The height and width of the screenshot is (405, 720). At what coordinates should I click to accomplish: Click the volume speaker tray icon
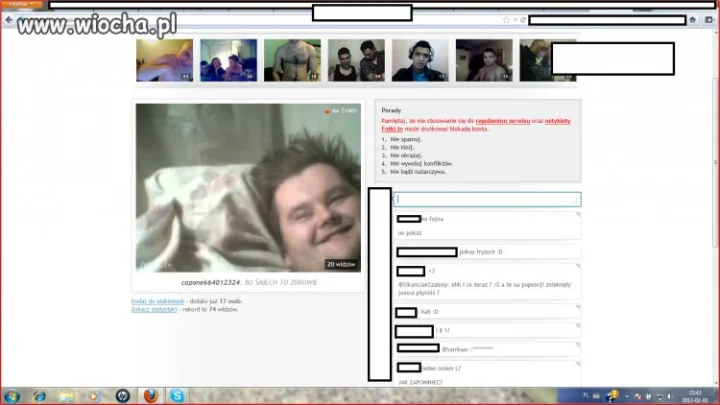pos(670,396)
